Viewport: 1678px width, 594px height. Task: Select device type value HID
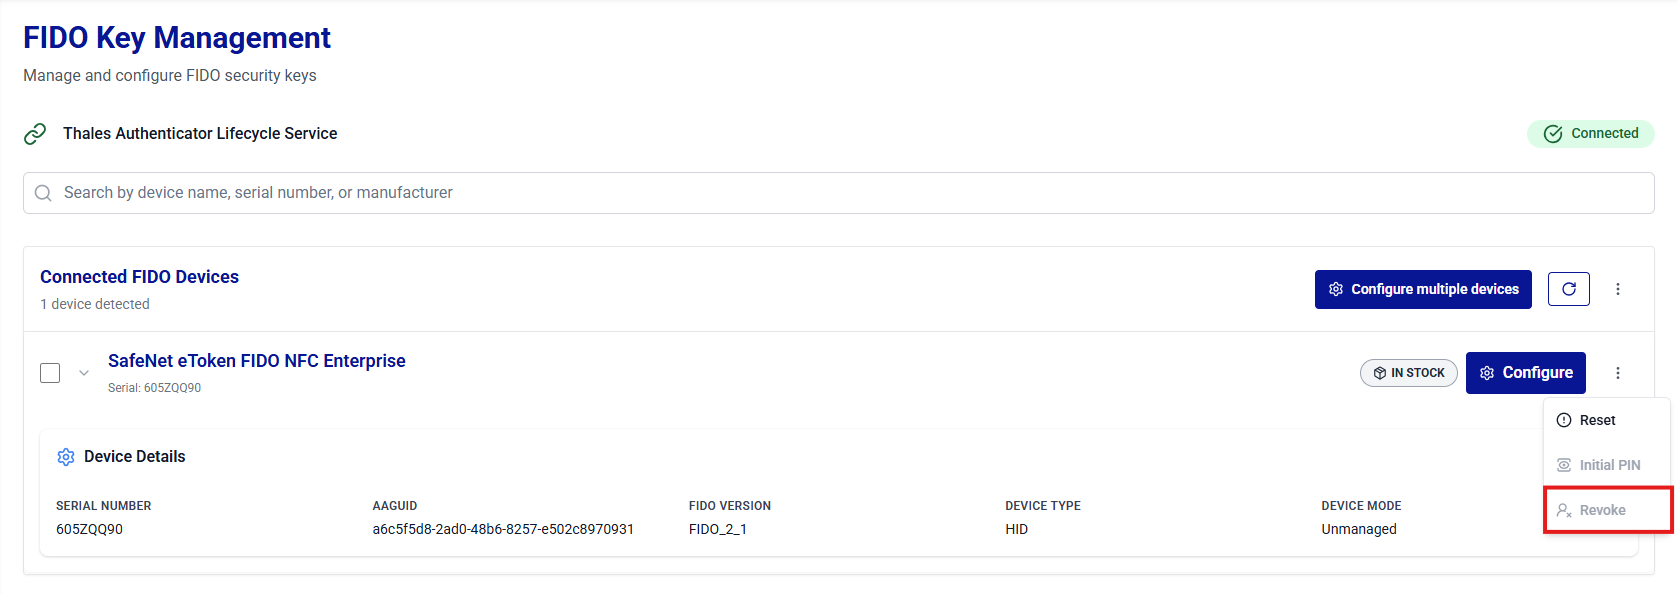pyautogui.click(x=1016, y=529)
